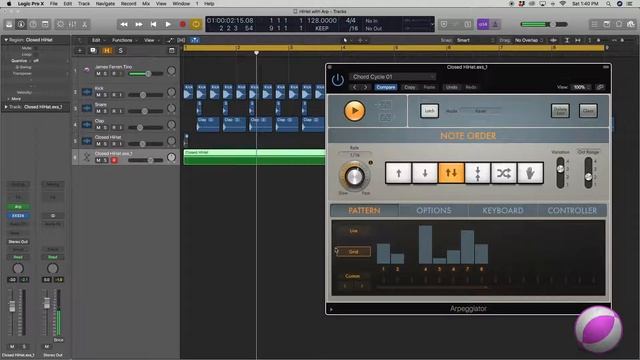Screen dimensions: 640x360
Task: Open the plugin View 100% size dropdown
Action: point(581,87)
